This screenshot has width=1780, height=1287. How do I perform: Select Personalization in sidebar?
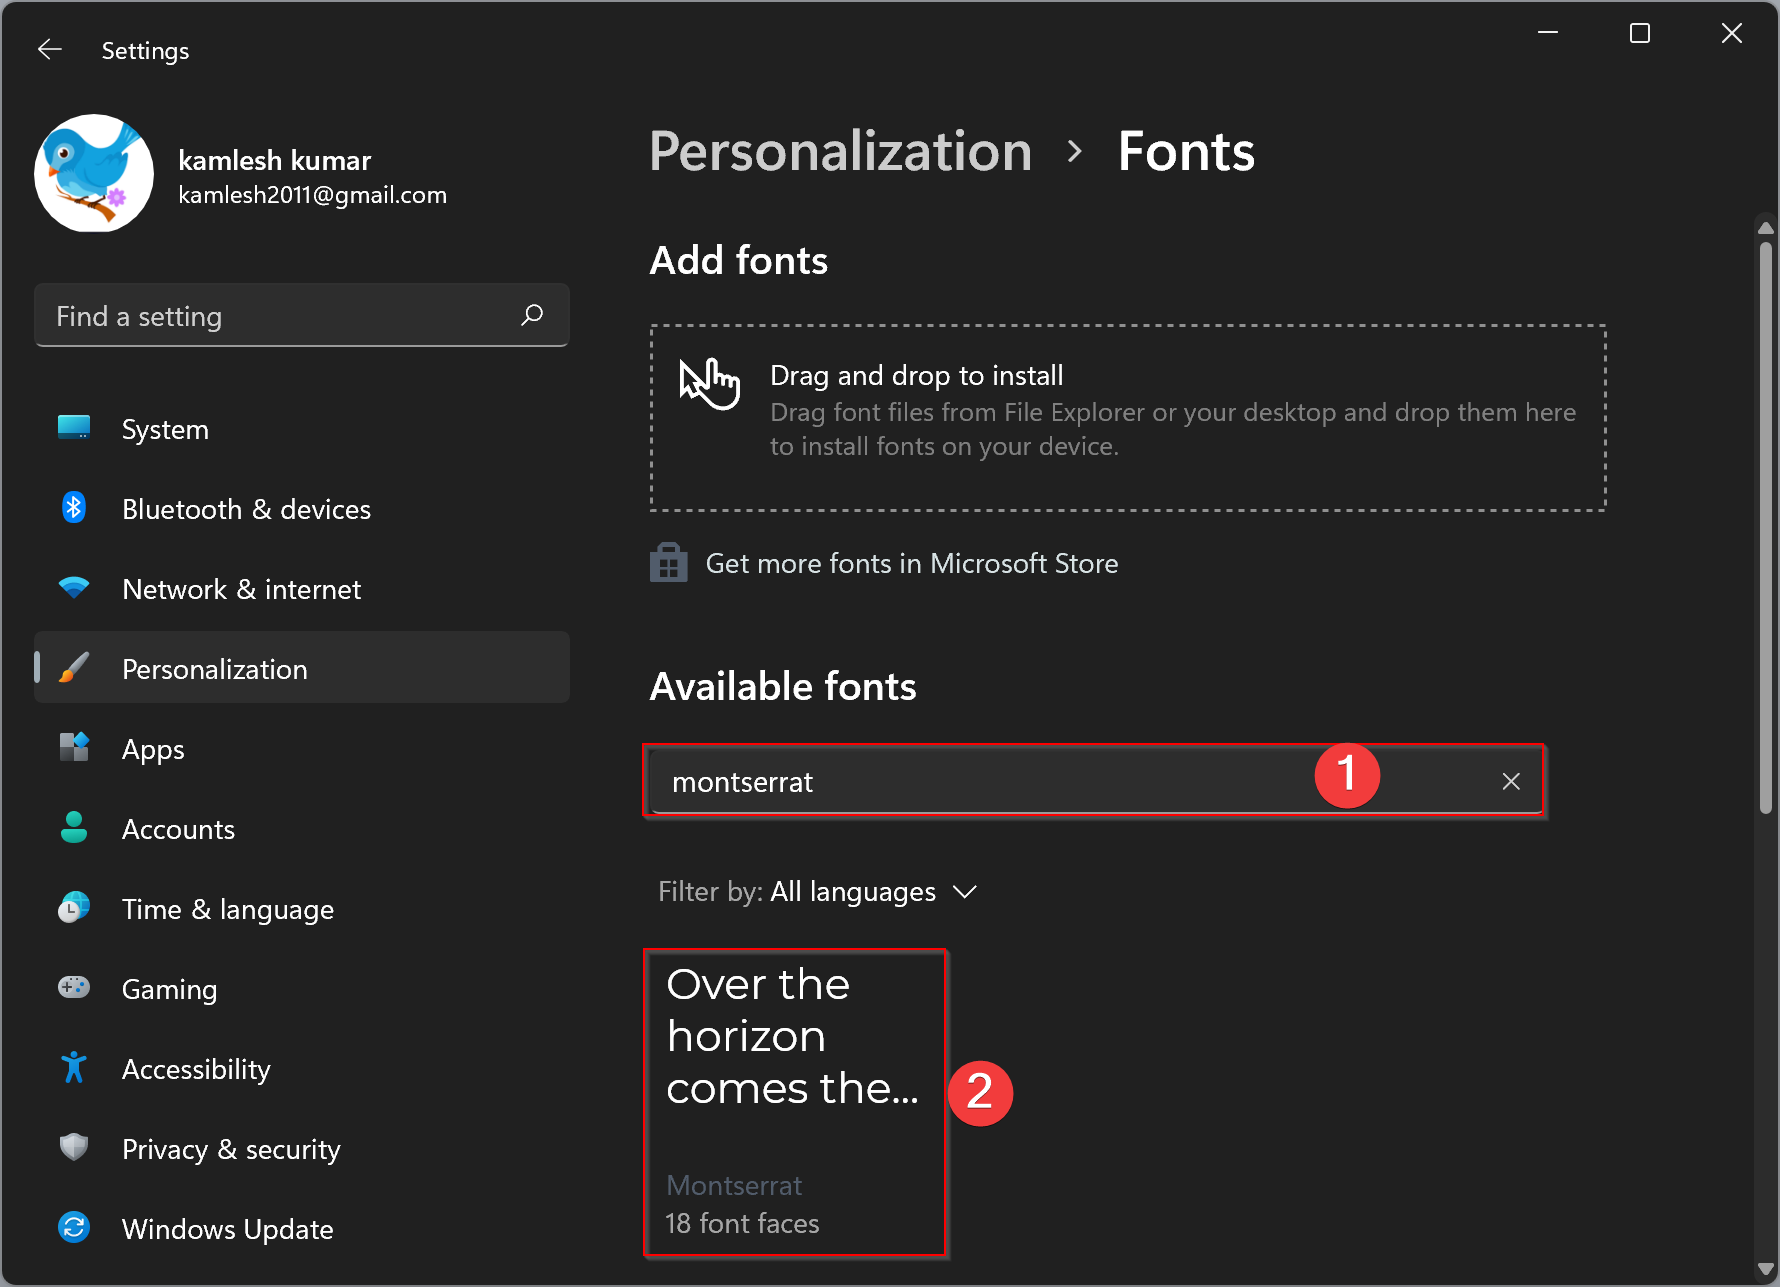[x=302, y=668]
